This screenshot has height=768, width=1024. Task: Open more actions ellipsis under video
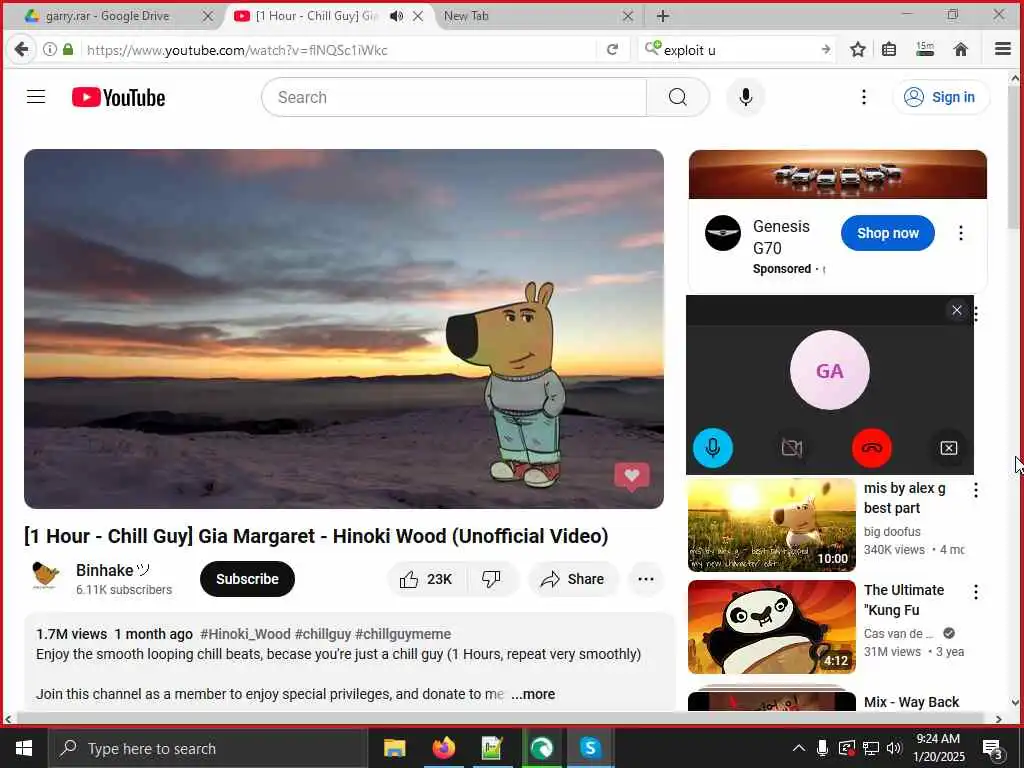coord(646,579)
